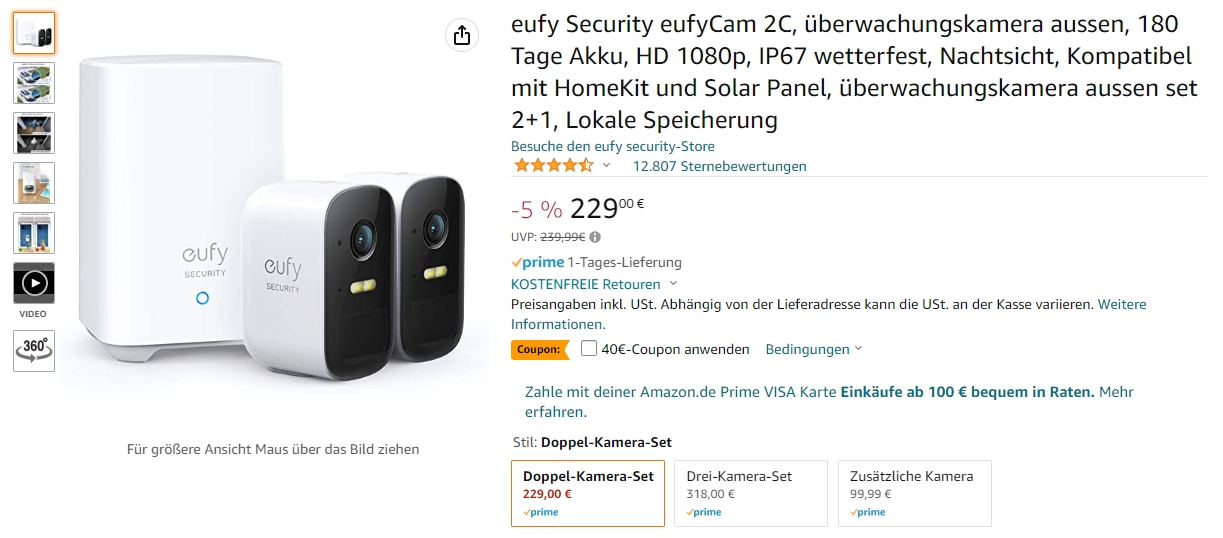Select the Doppel-Kamera-Set style option
Viewport: 1223px width, 538px height.
(x=587, y=493)
